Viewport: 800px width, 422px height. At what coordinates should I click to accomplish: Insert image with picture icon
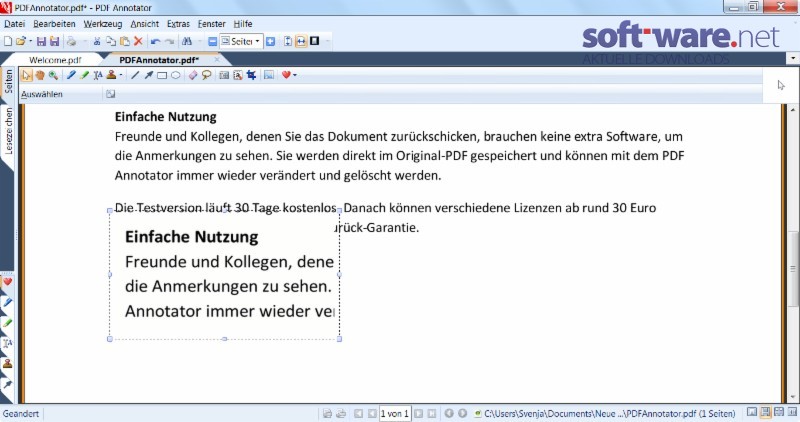coord(269,76)
